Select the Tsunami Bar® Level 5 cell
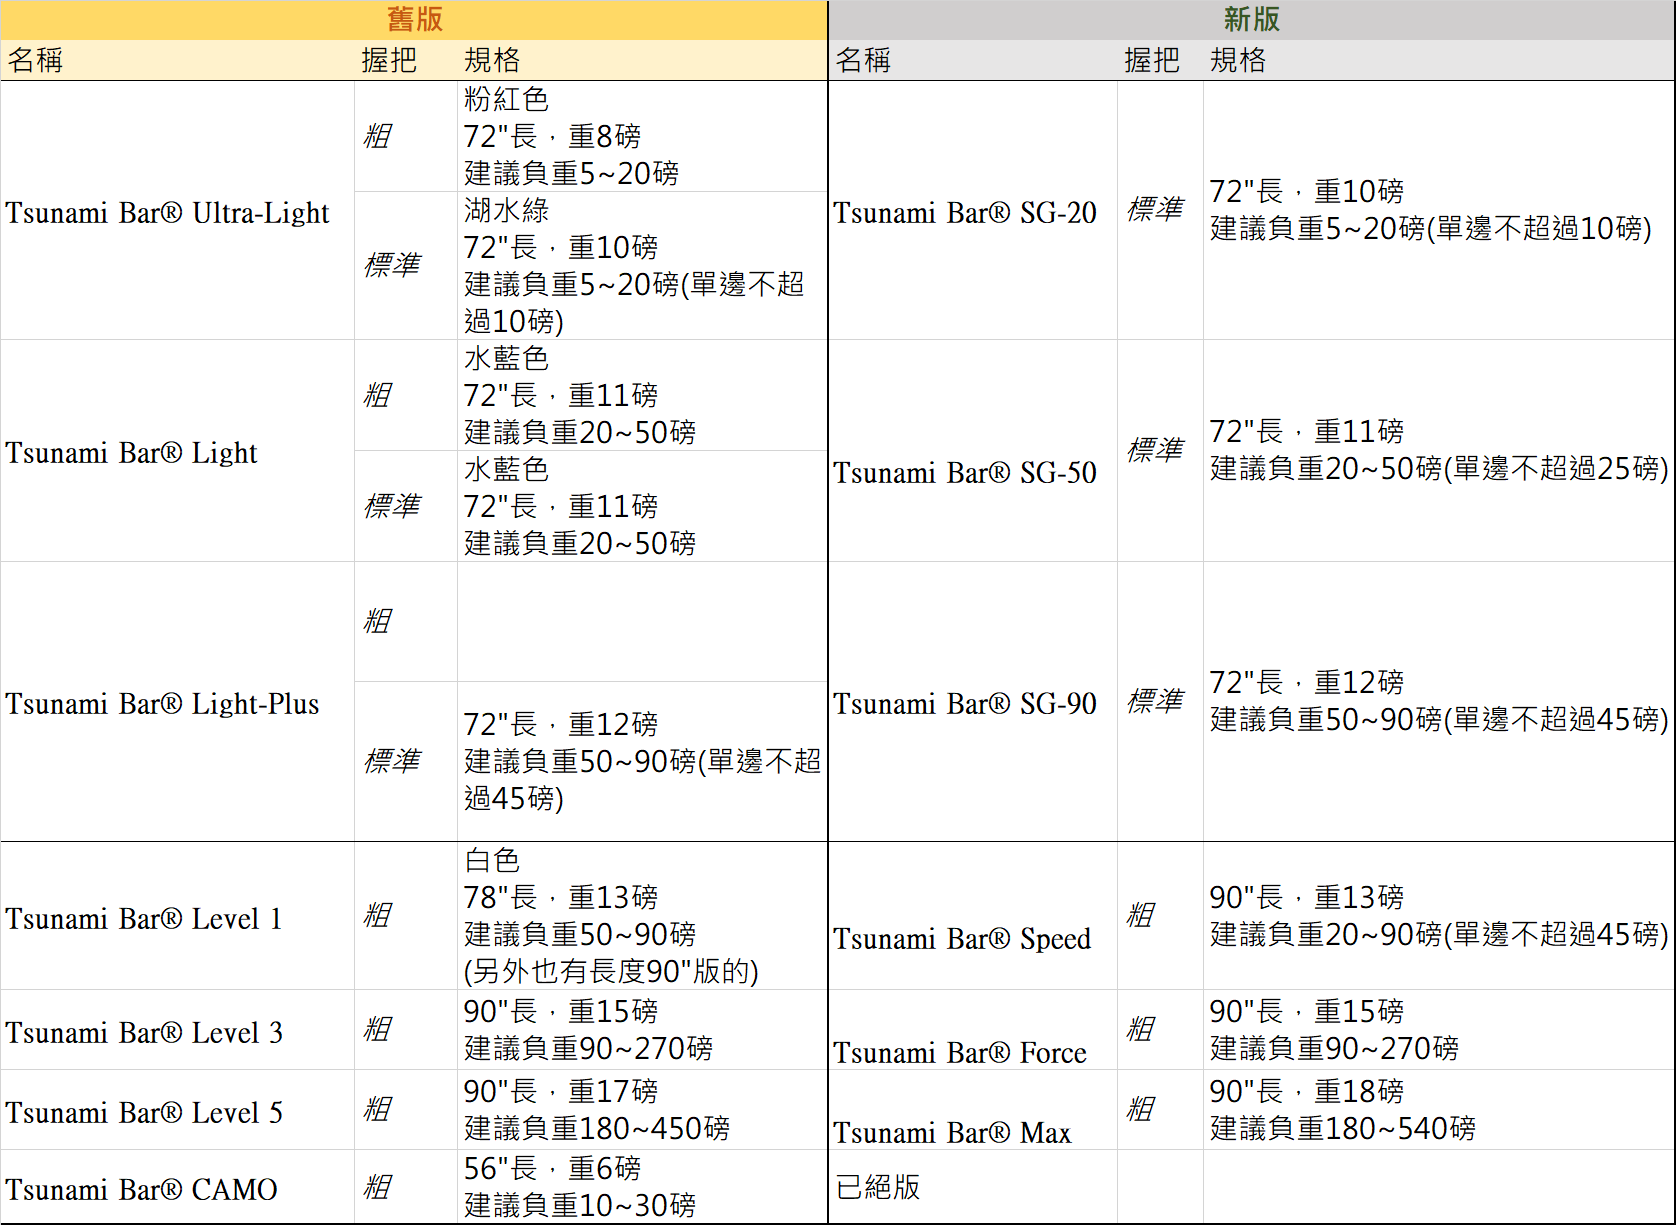The width and height of the screenshot is (1676, 1225). 178,1110
